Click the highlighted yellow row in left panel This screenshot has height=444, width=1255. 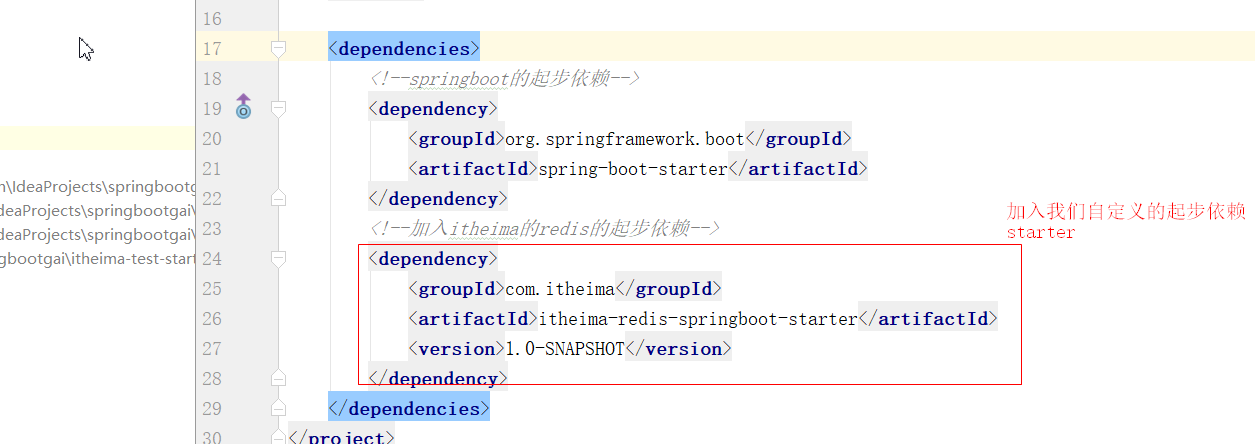[x=97, y=138]
